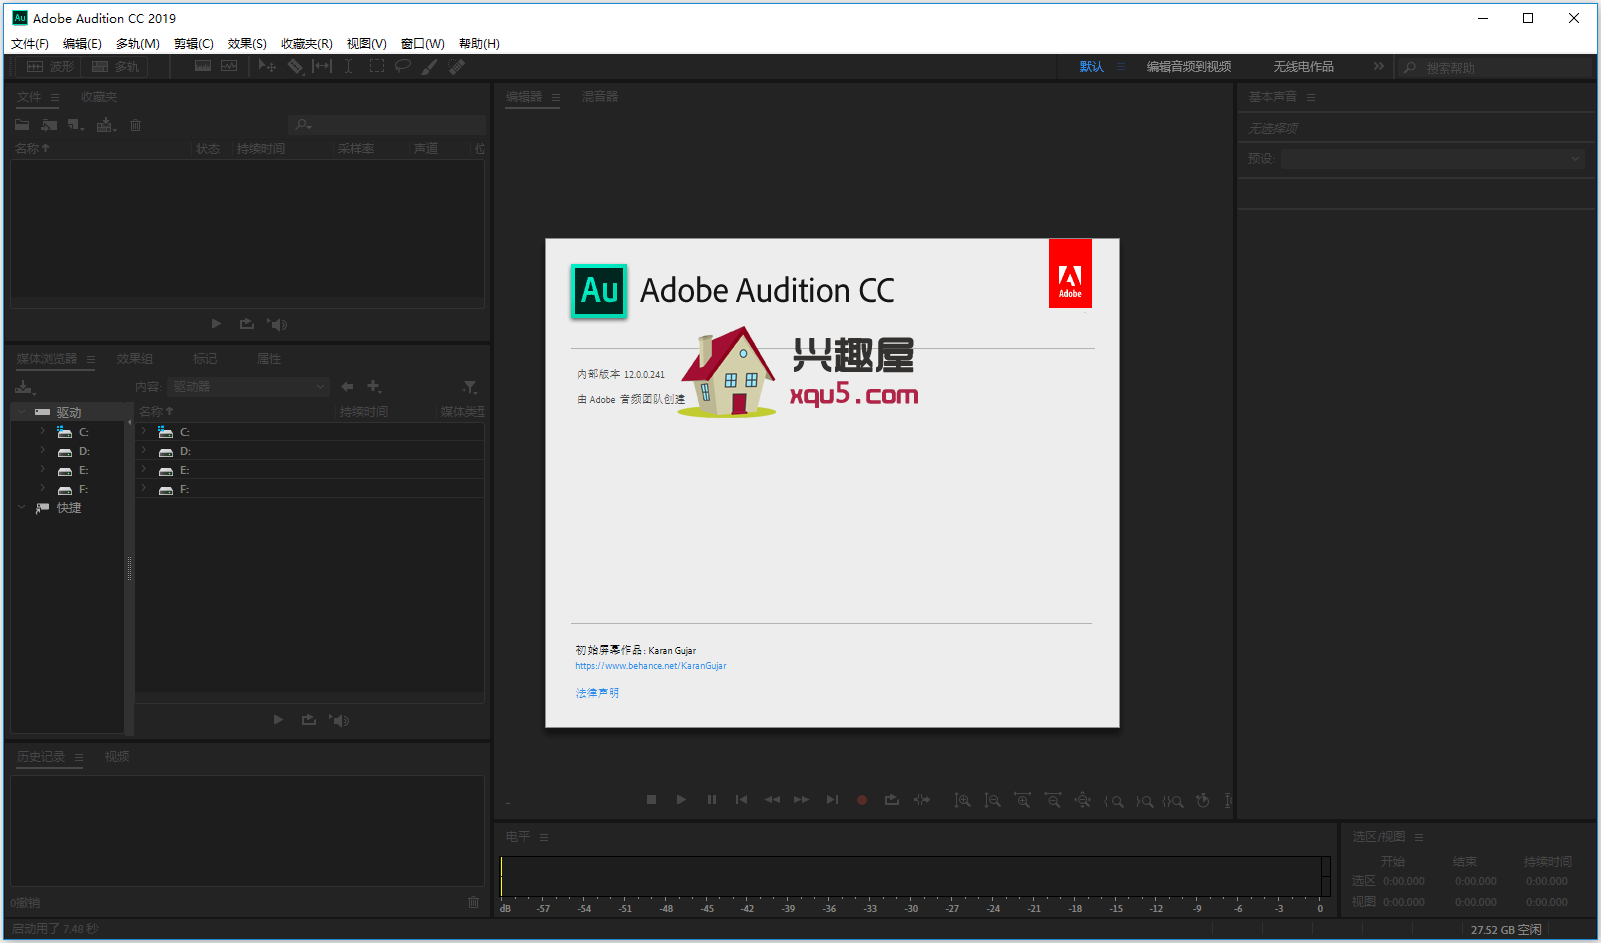Expand F: drive in the right list
The height and width of the screenshot is (943, 1601).
point(144,488)
